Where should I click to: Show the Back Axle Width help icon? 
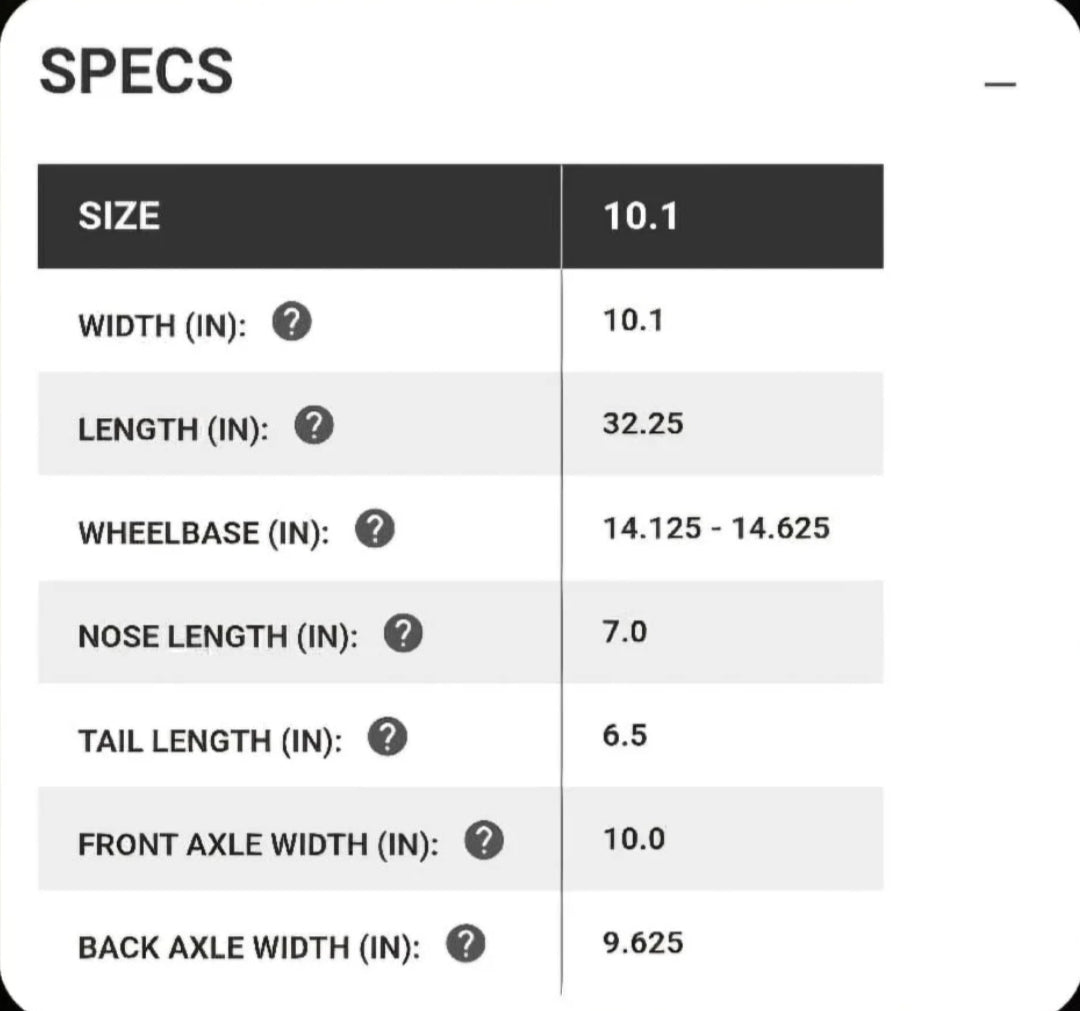coord(466,944)
